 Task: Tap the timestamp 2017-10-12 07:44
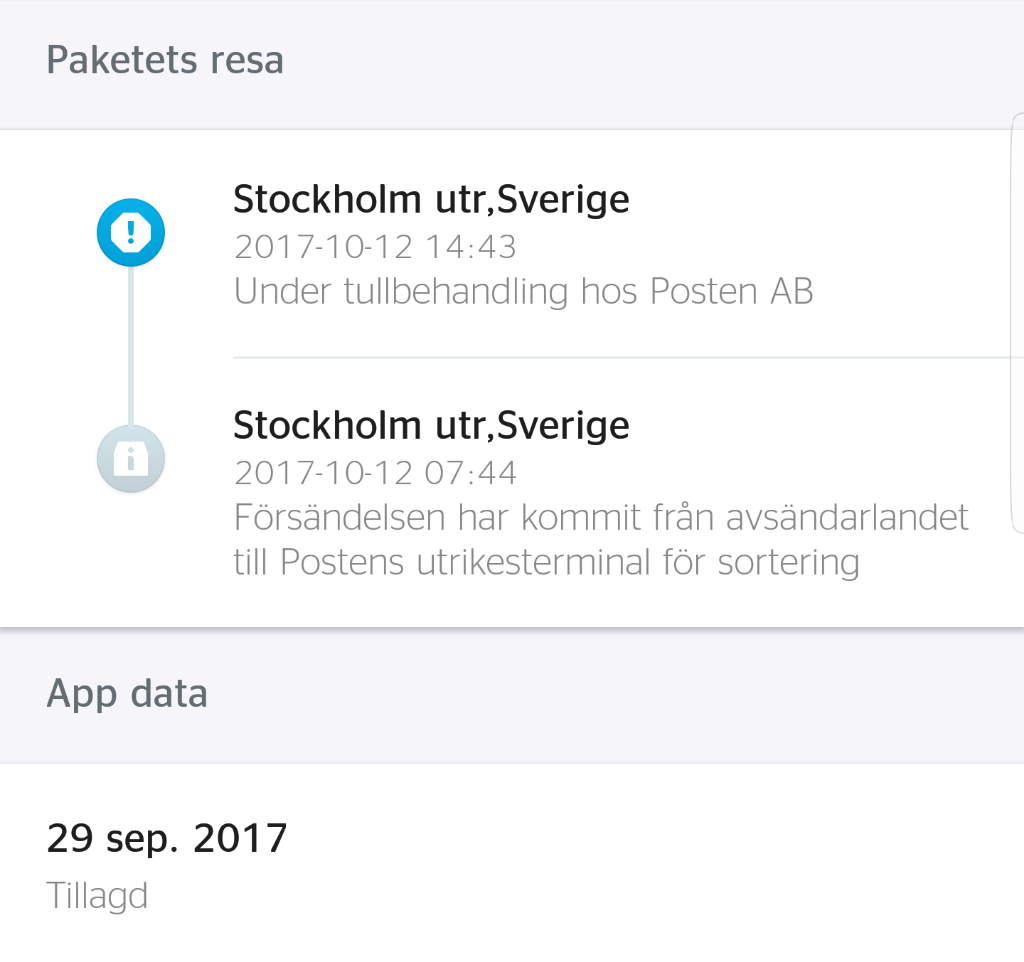[x=375, y=472]
